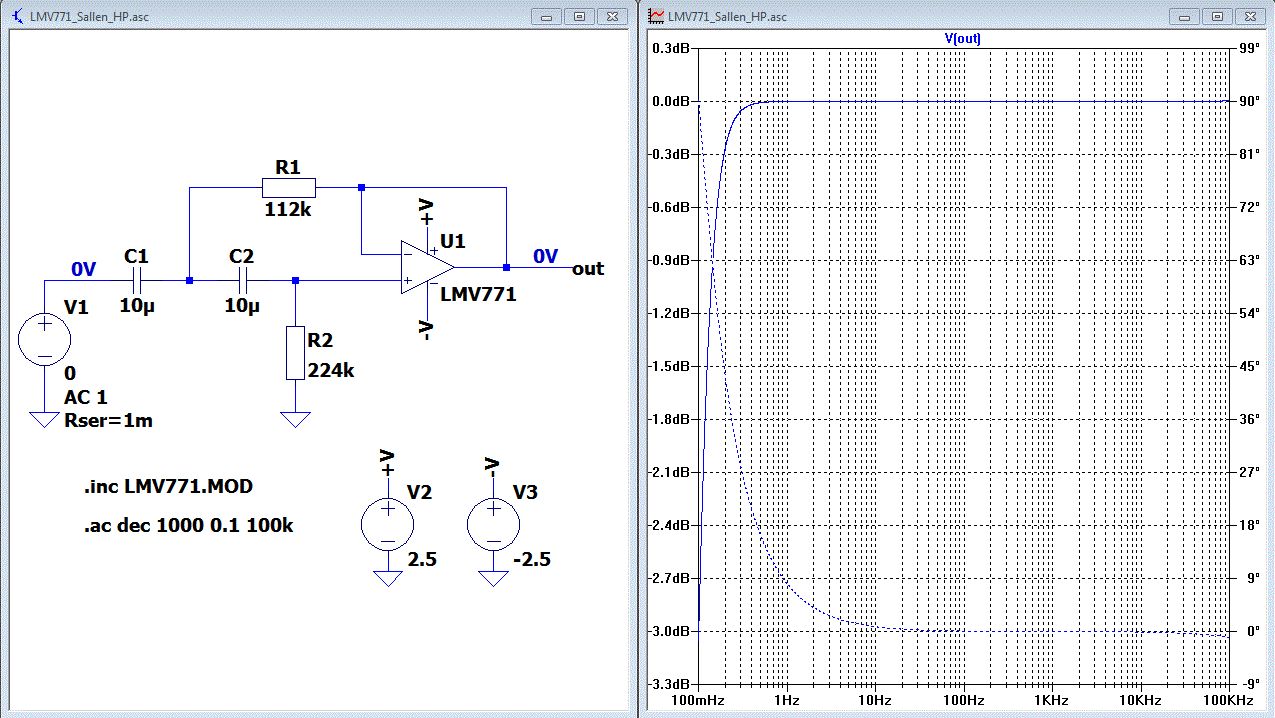Image resolution: width=1275 pixels, height=718 pixels.
Task: Close the waveform plot window
Action: pyautogui.click(x=1248, y=16)
